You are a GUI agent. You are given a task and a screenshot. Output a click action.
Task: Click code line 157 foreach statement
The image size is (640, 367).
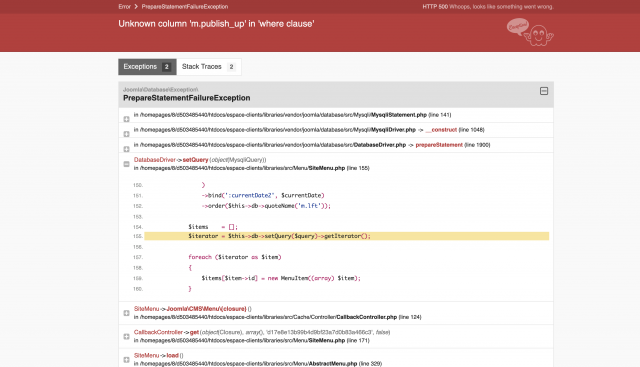tap(235, 257)
